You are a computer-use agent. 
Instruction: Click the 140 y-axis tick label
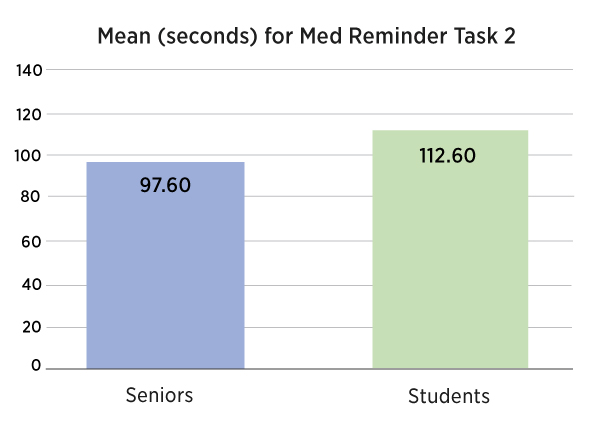28,71
